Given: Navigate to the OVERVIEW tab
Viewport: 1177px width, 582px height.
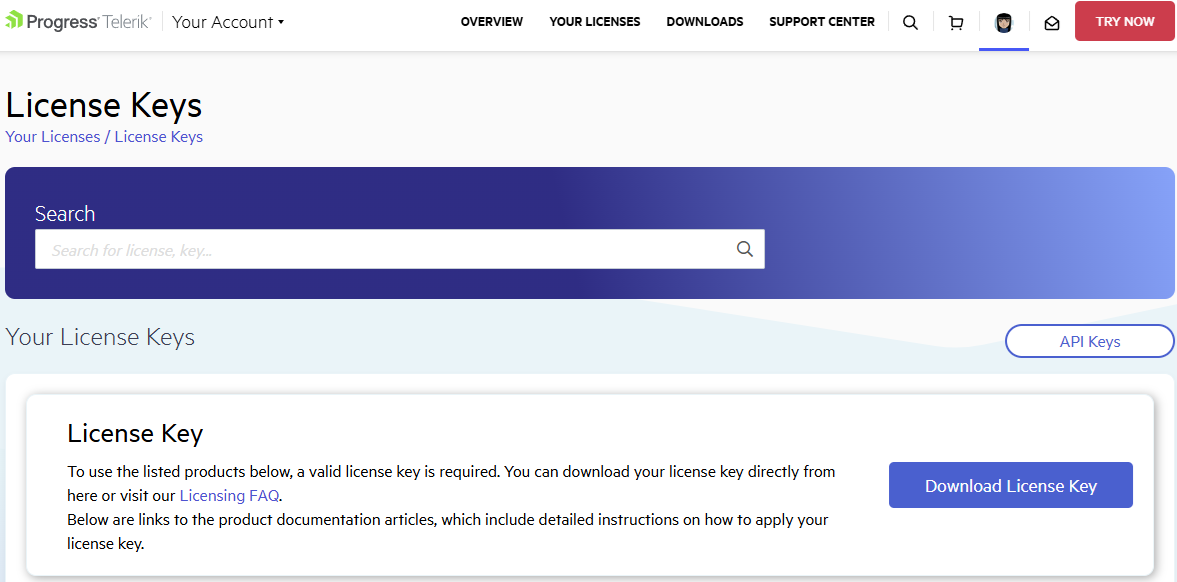Looking at the screenshot, I should (x=491, y=21).
